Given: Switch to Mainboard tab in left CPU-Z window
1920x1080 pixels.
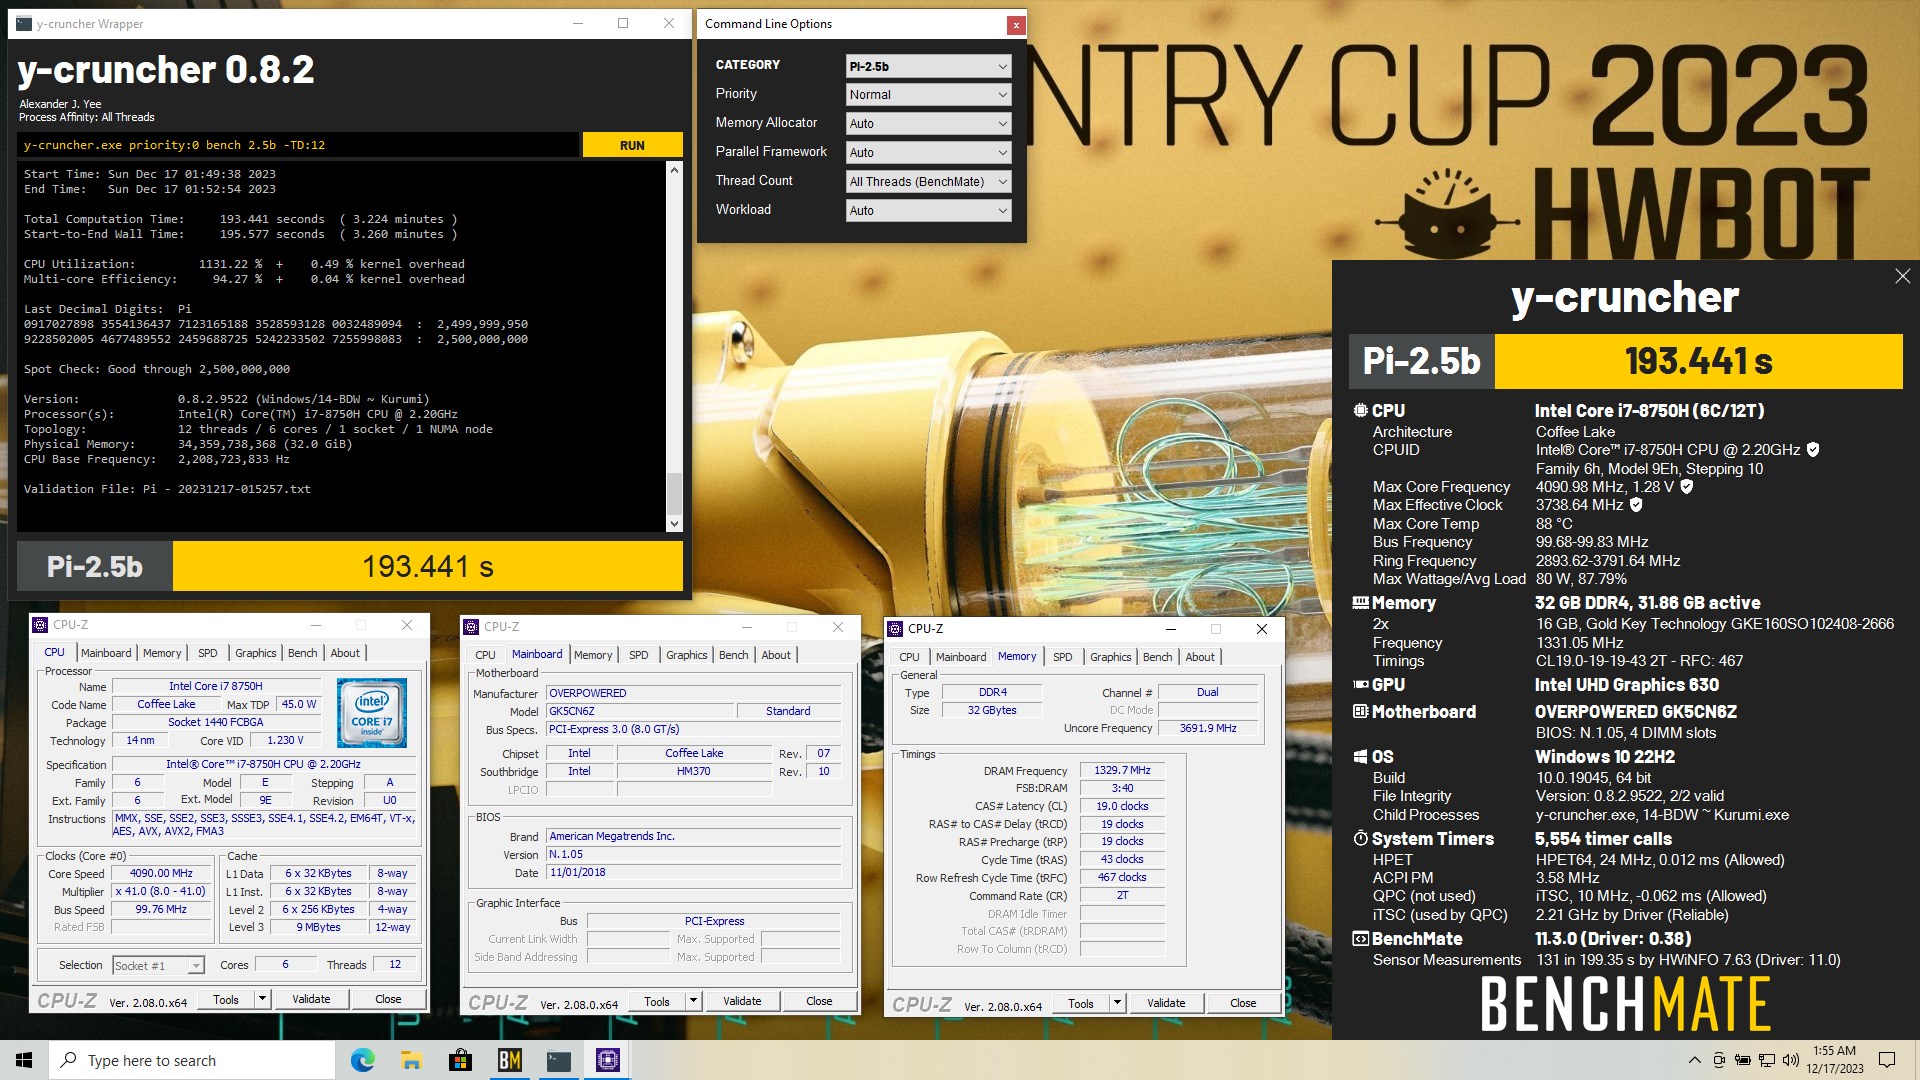Looking at the screenshot, I should click(x=106, y=653).
